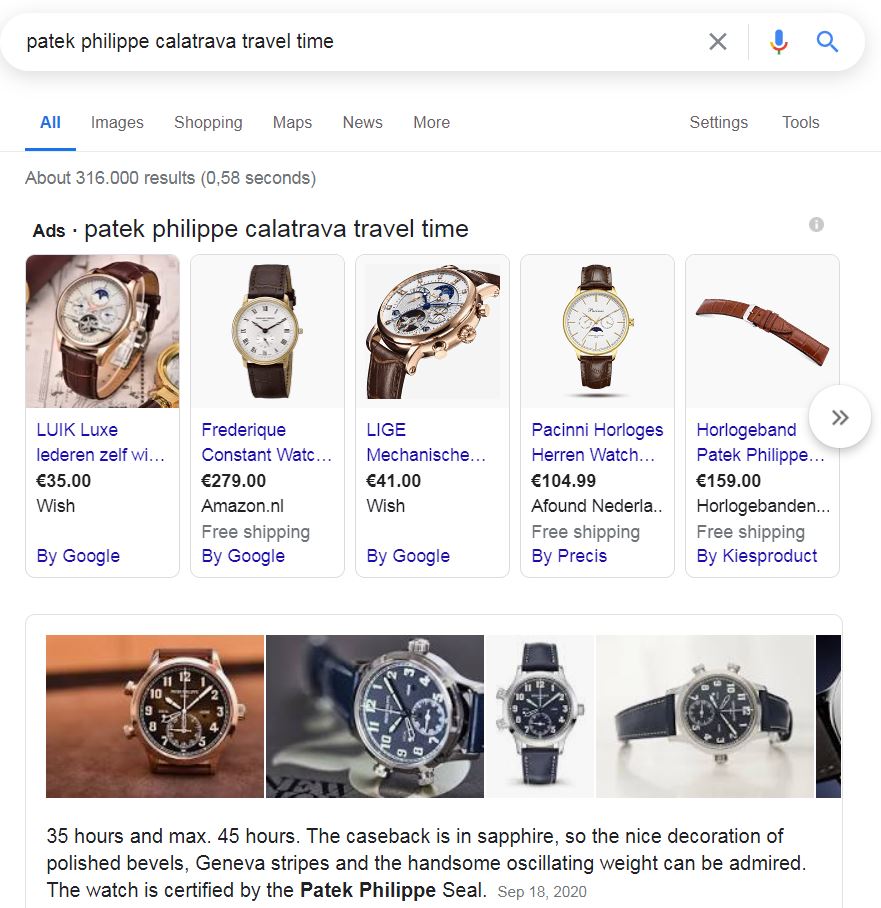Open the LUIK Luxe watch ad link
This screenshot has width=881, height=908.
101,442
